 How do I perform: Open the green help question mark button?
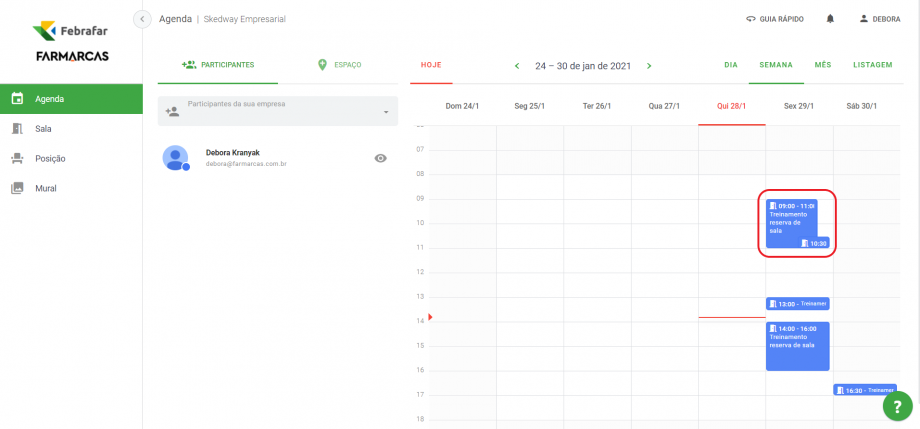tap(897, 406)
